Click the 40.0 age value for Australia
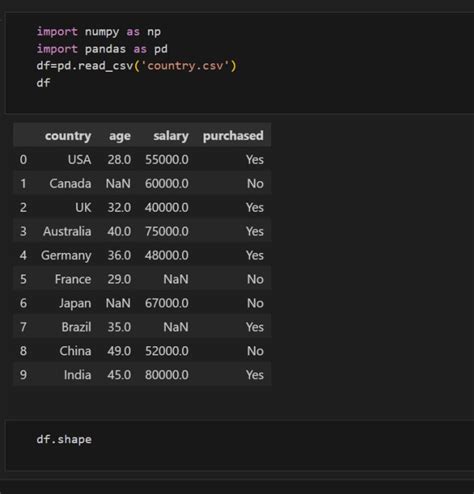This screenshot has width=474, height=494. [x=119, y=231]
